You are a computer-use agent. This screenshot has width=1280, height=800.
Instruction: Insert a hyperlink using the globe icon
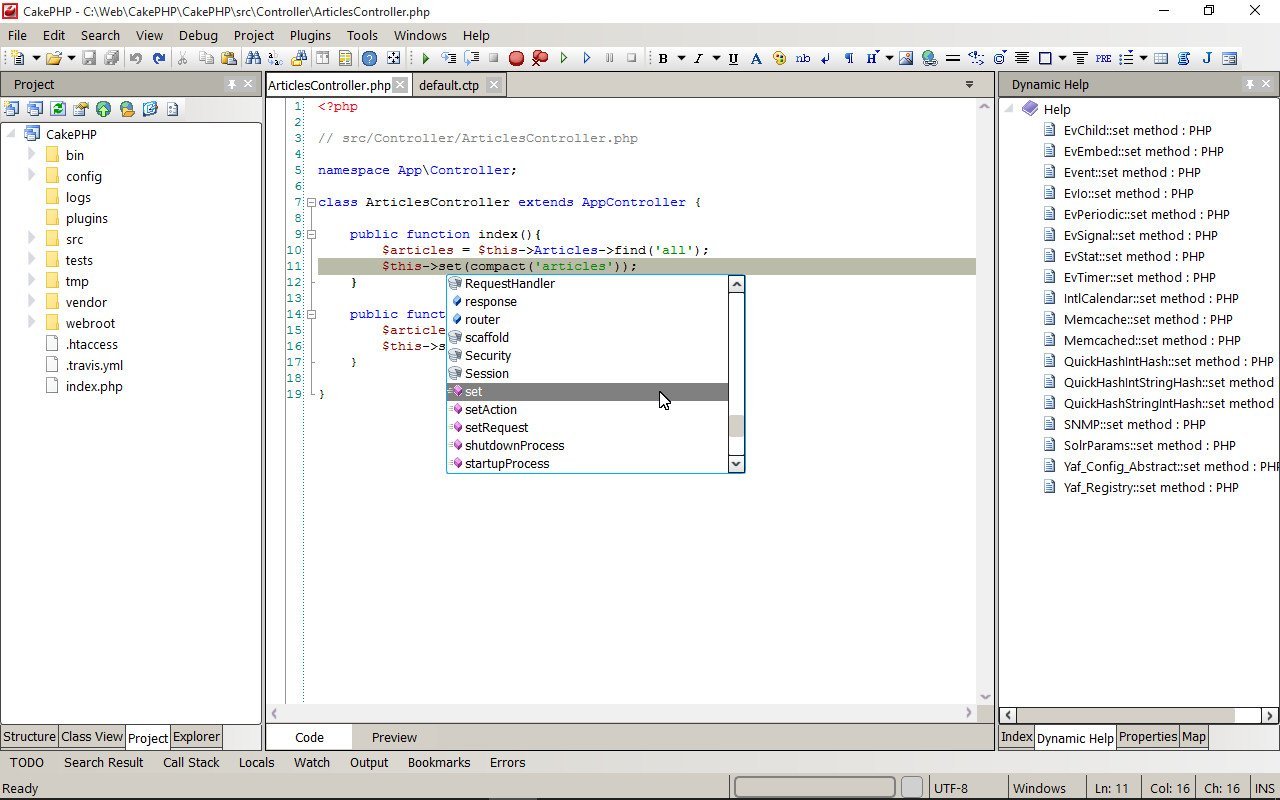(x=930, y=58)
